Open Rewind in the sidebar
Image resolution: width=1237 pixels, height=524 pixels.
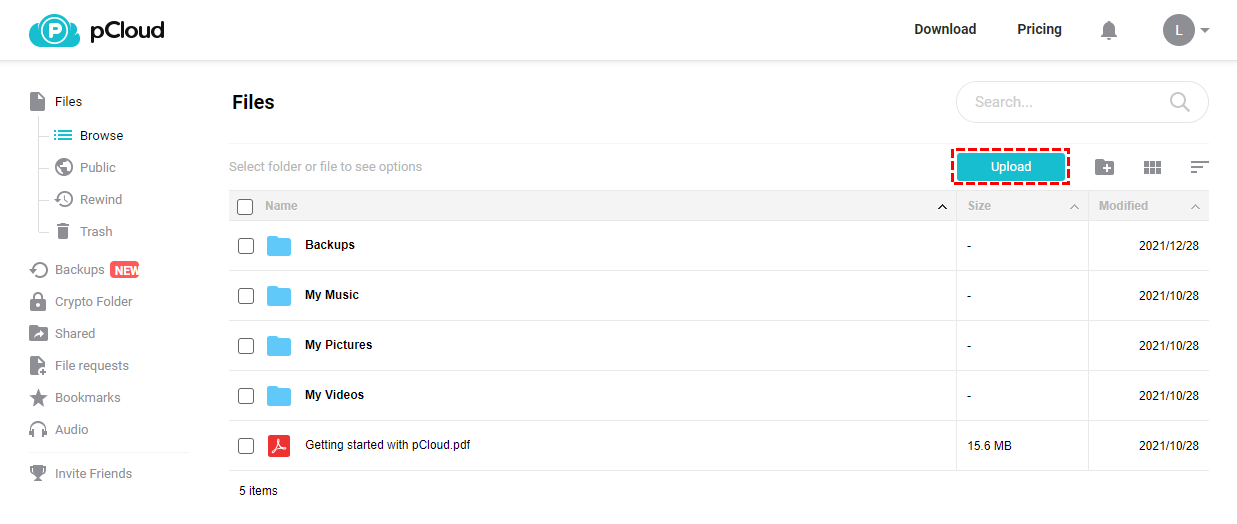(x=100, y=200)
